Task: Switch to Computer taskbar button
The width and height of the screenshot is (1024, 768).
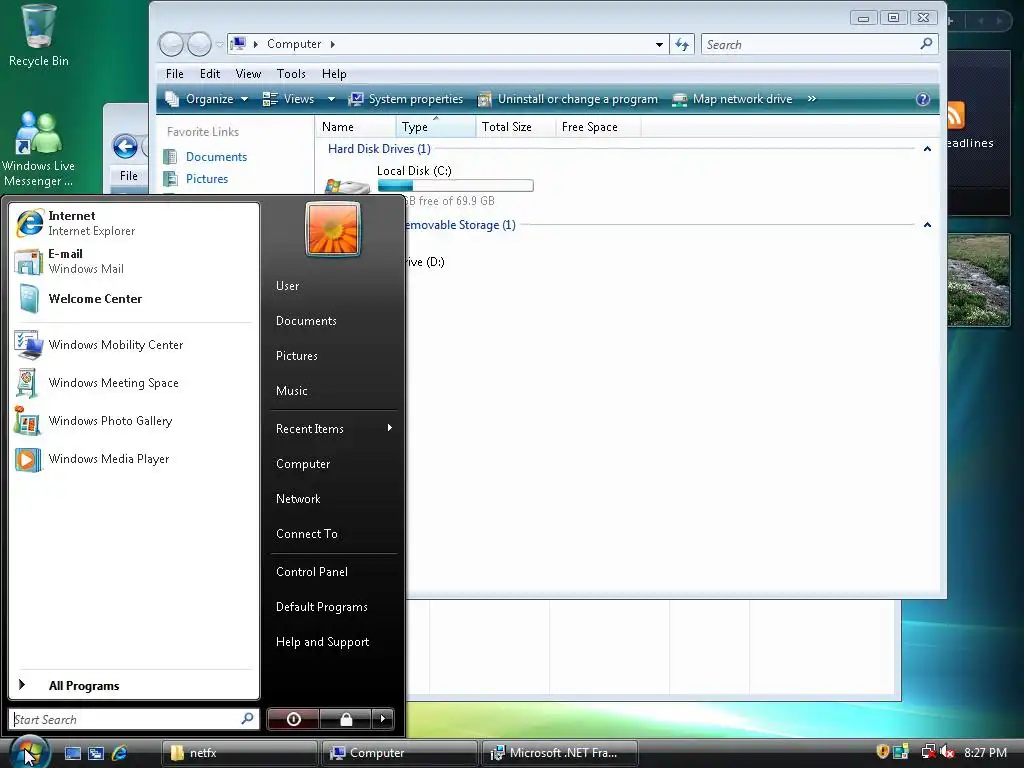Action: tap(399, 753)
